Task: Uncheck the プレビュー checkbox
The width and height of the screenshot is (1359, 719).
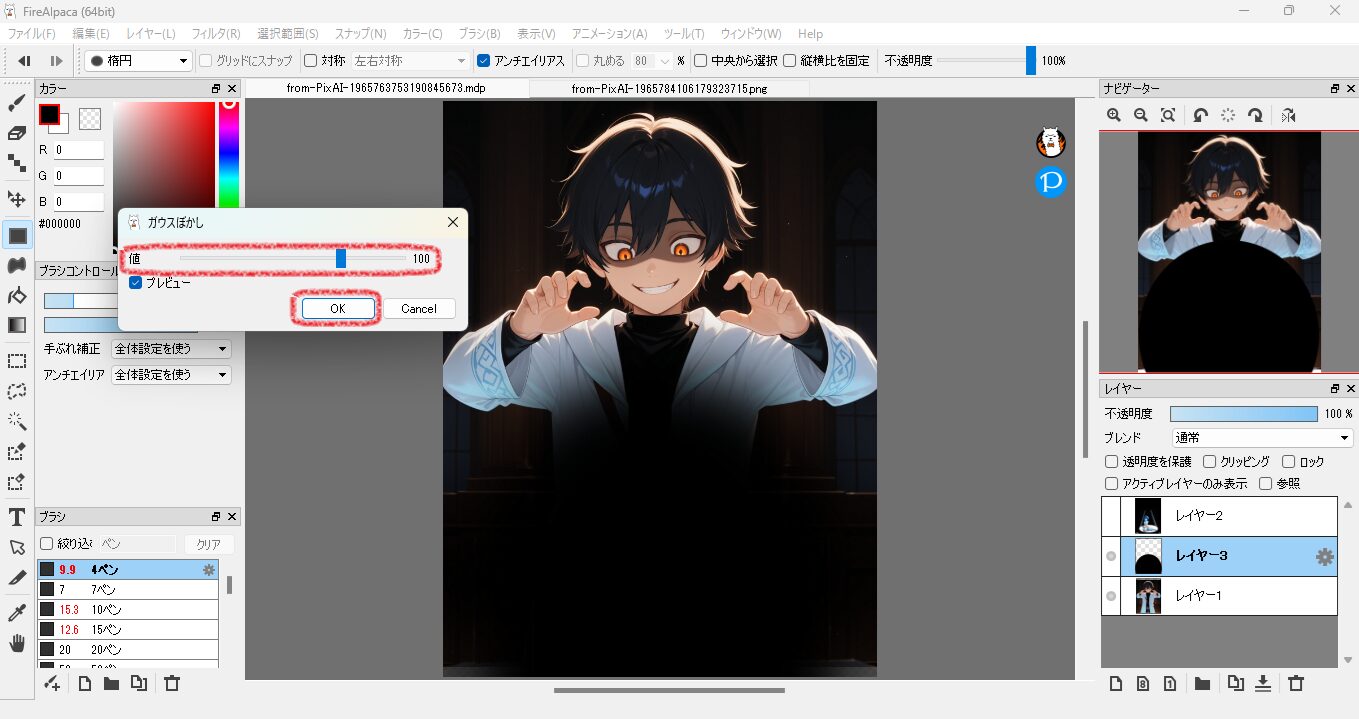Action: coord(136,283)
